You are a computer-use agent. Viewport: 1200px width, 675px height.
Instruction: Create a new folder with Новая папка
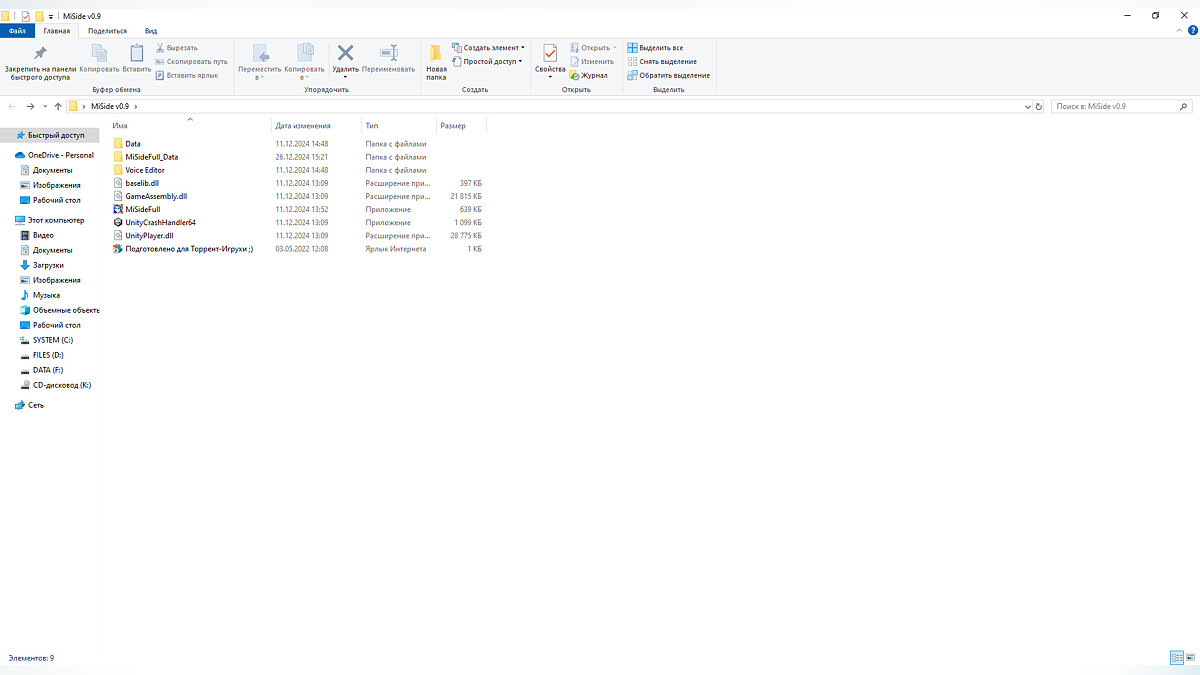point(436,60)
